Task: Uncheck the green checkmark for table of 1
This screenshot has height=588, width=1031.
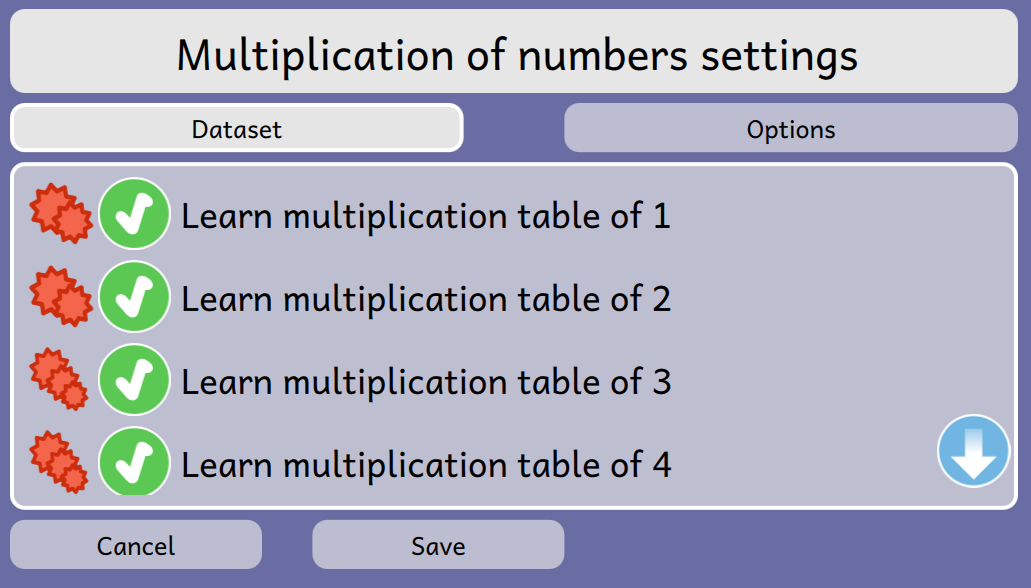Action: point(134,214)
